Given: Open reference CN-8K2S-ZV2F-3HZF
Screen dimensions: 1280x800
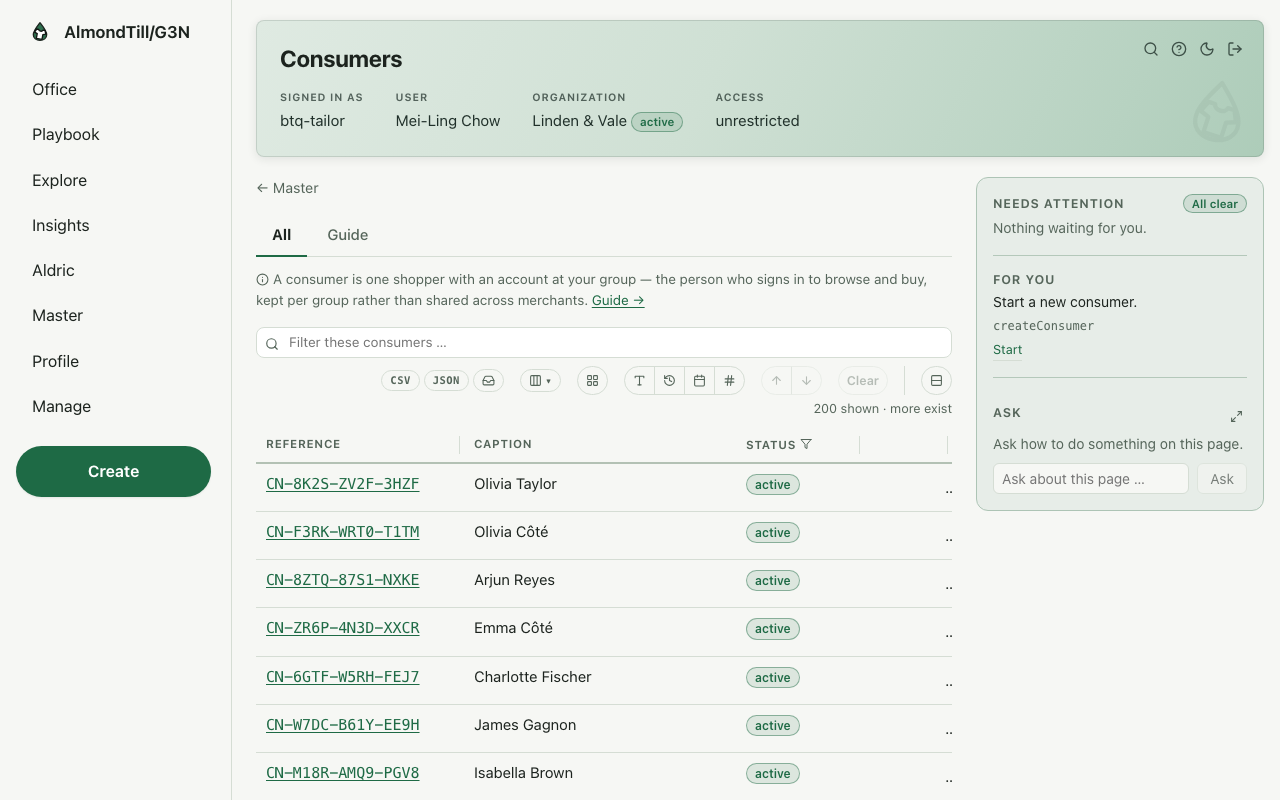Looking at the screenshot, I should pos(343,484).
